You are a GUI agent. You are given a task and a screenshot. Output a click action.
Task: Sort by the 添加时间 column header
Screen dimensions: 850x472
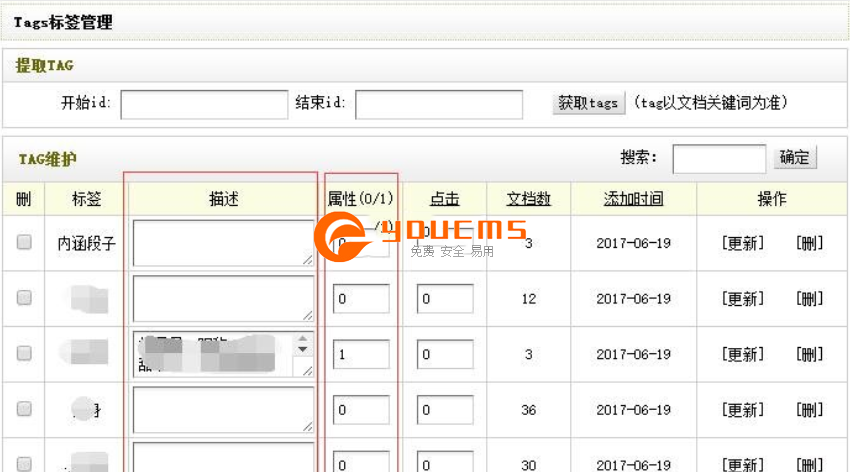coord(633,199)
